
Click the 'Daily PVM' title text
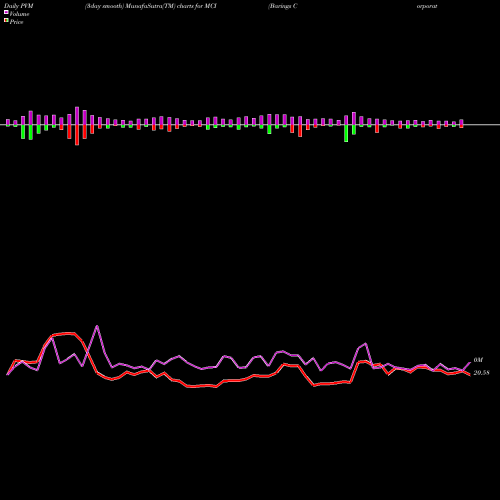19,6
